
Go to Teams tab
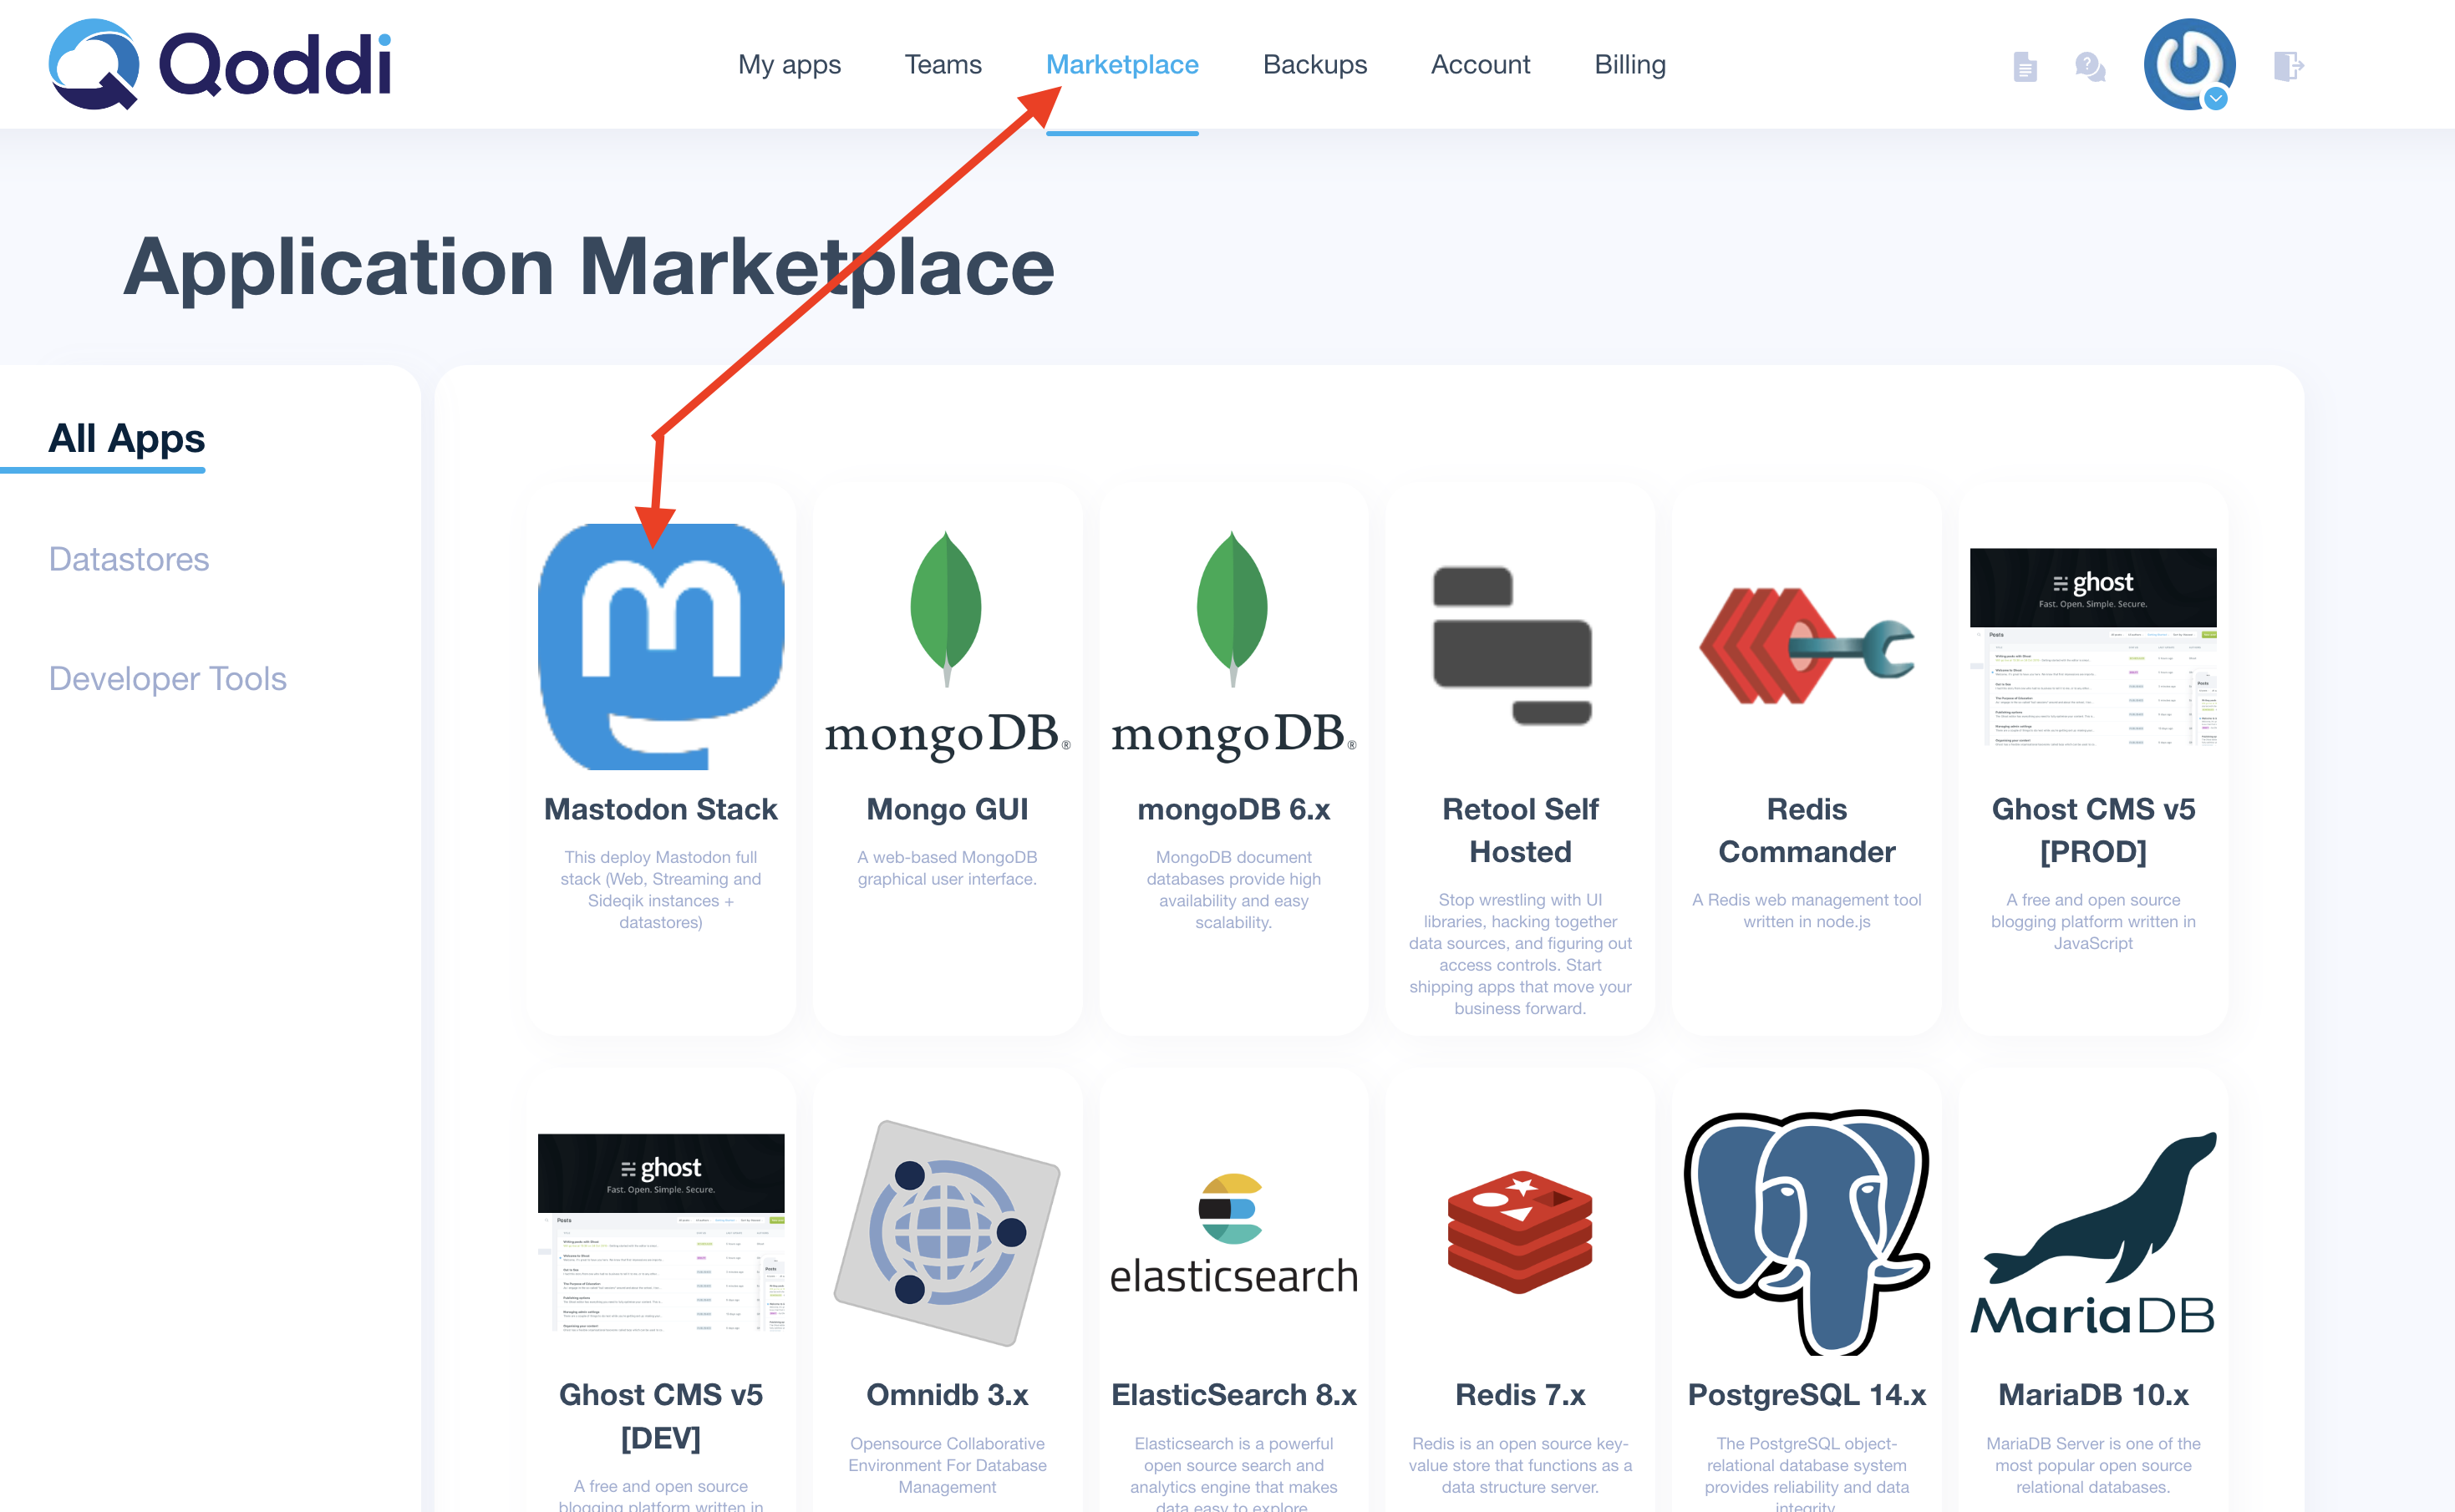coord(943,65)
